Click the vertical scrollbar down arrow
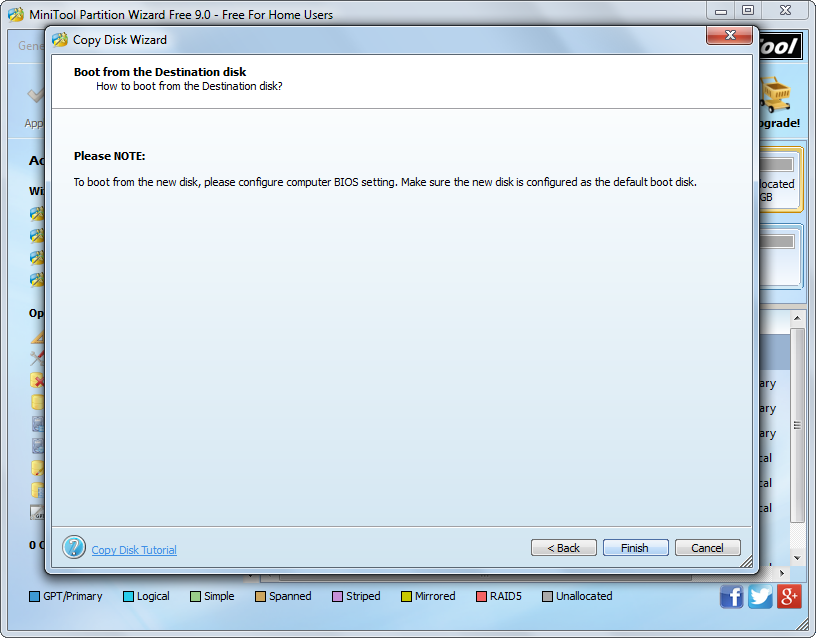 [797, 558]
